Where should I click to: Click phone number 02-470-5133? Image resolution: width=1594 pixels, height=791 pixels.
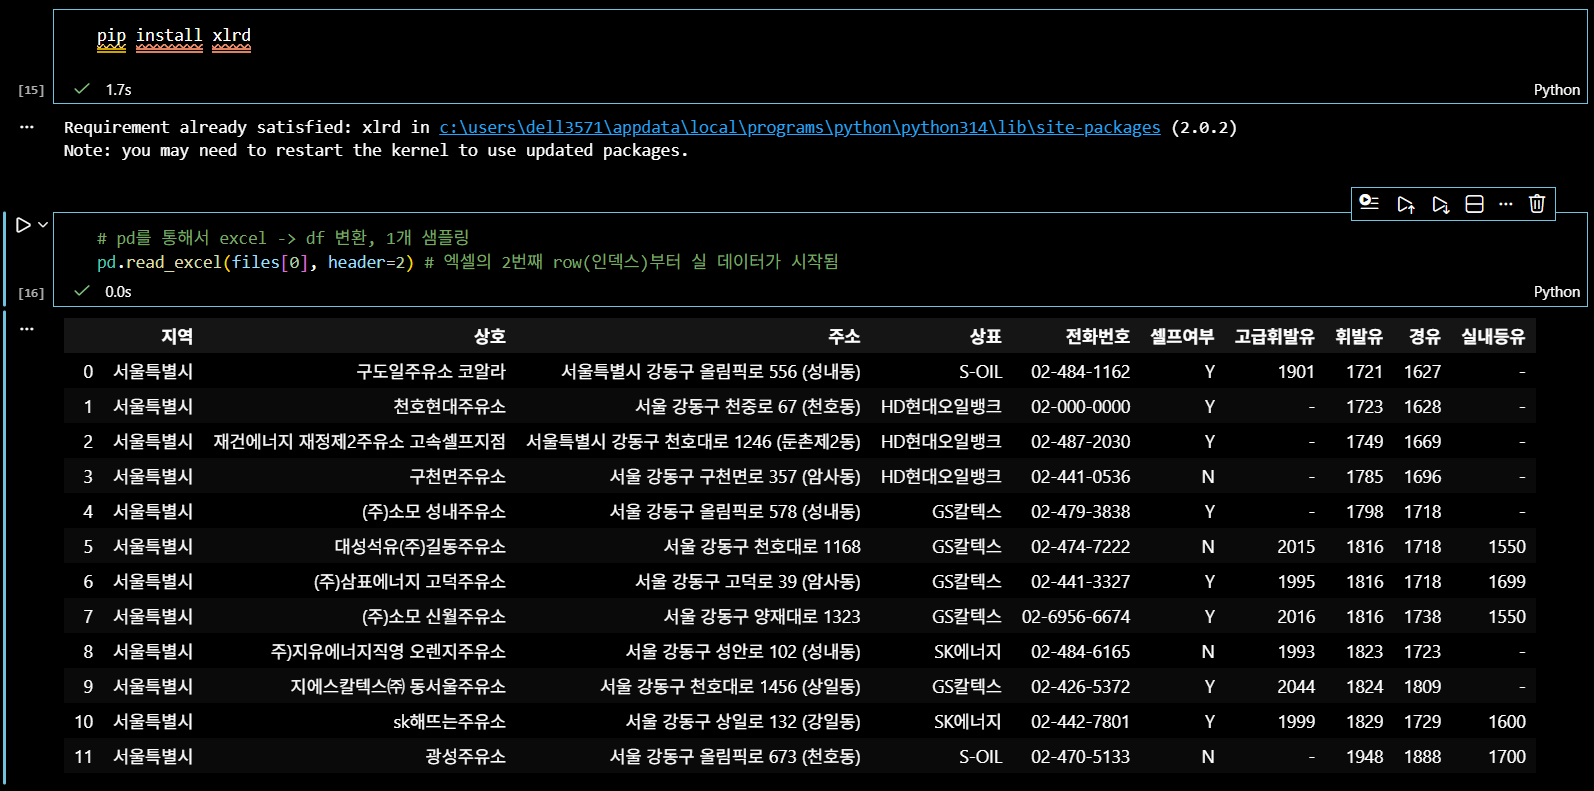click(x=1080, y=757)
